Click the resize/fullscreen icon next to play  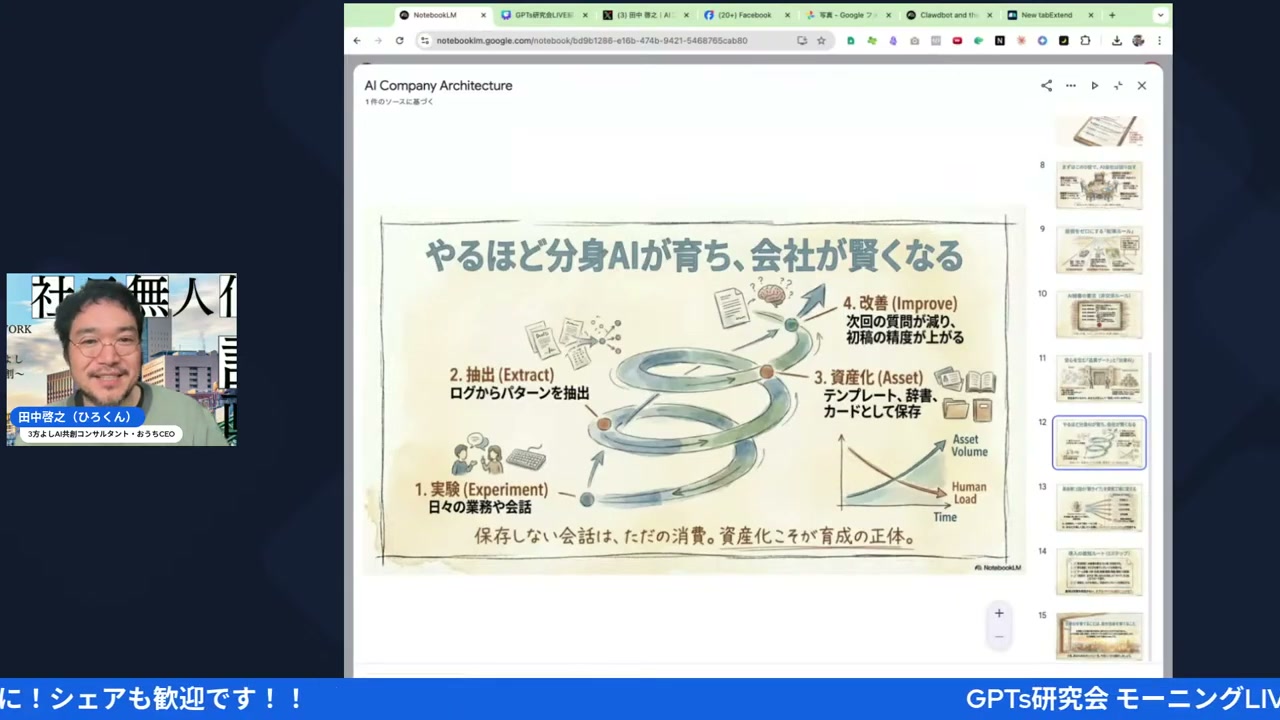1118,85
